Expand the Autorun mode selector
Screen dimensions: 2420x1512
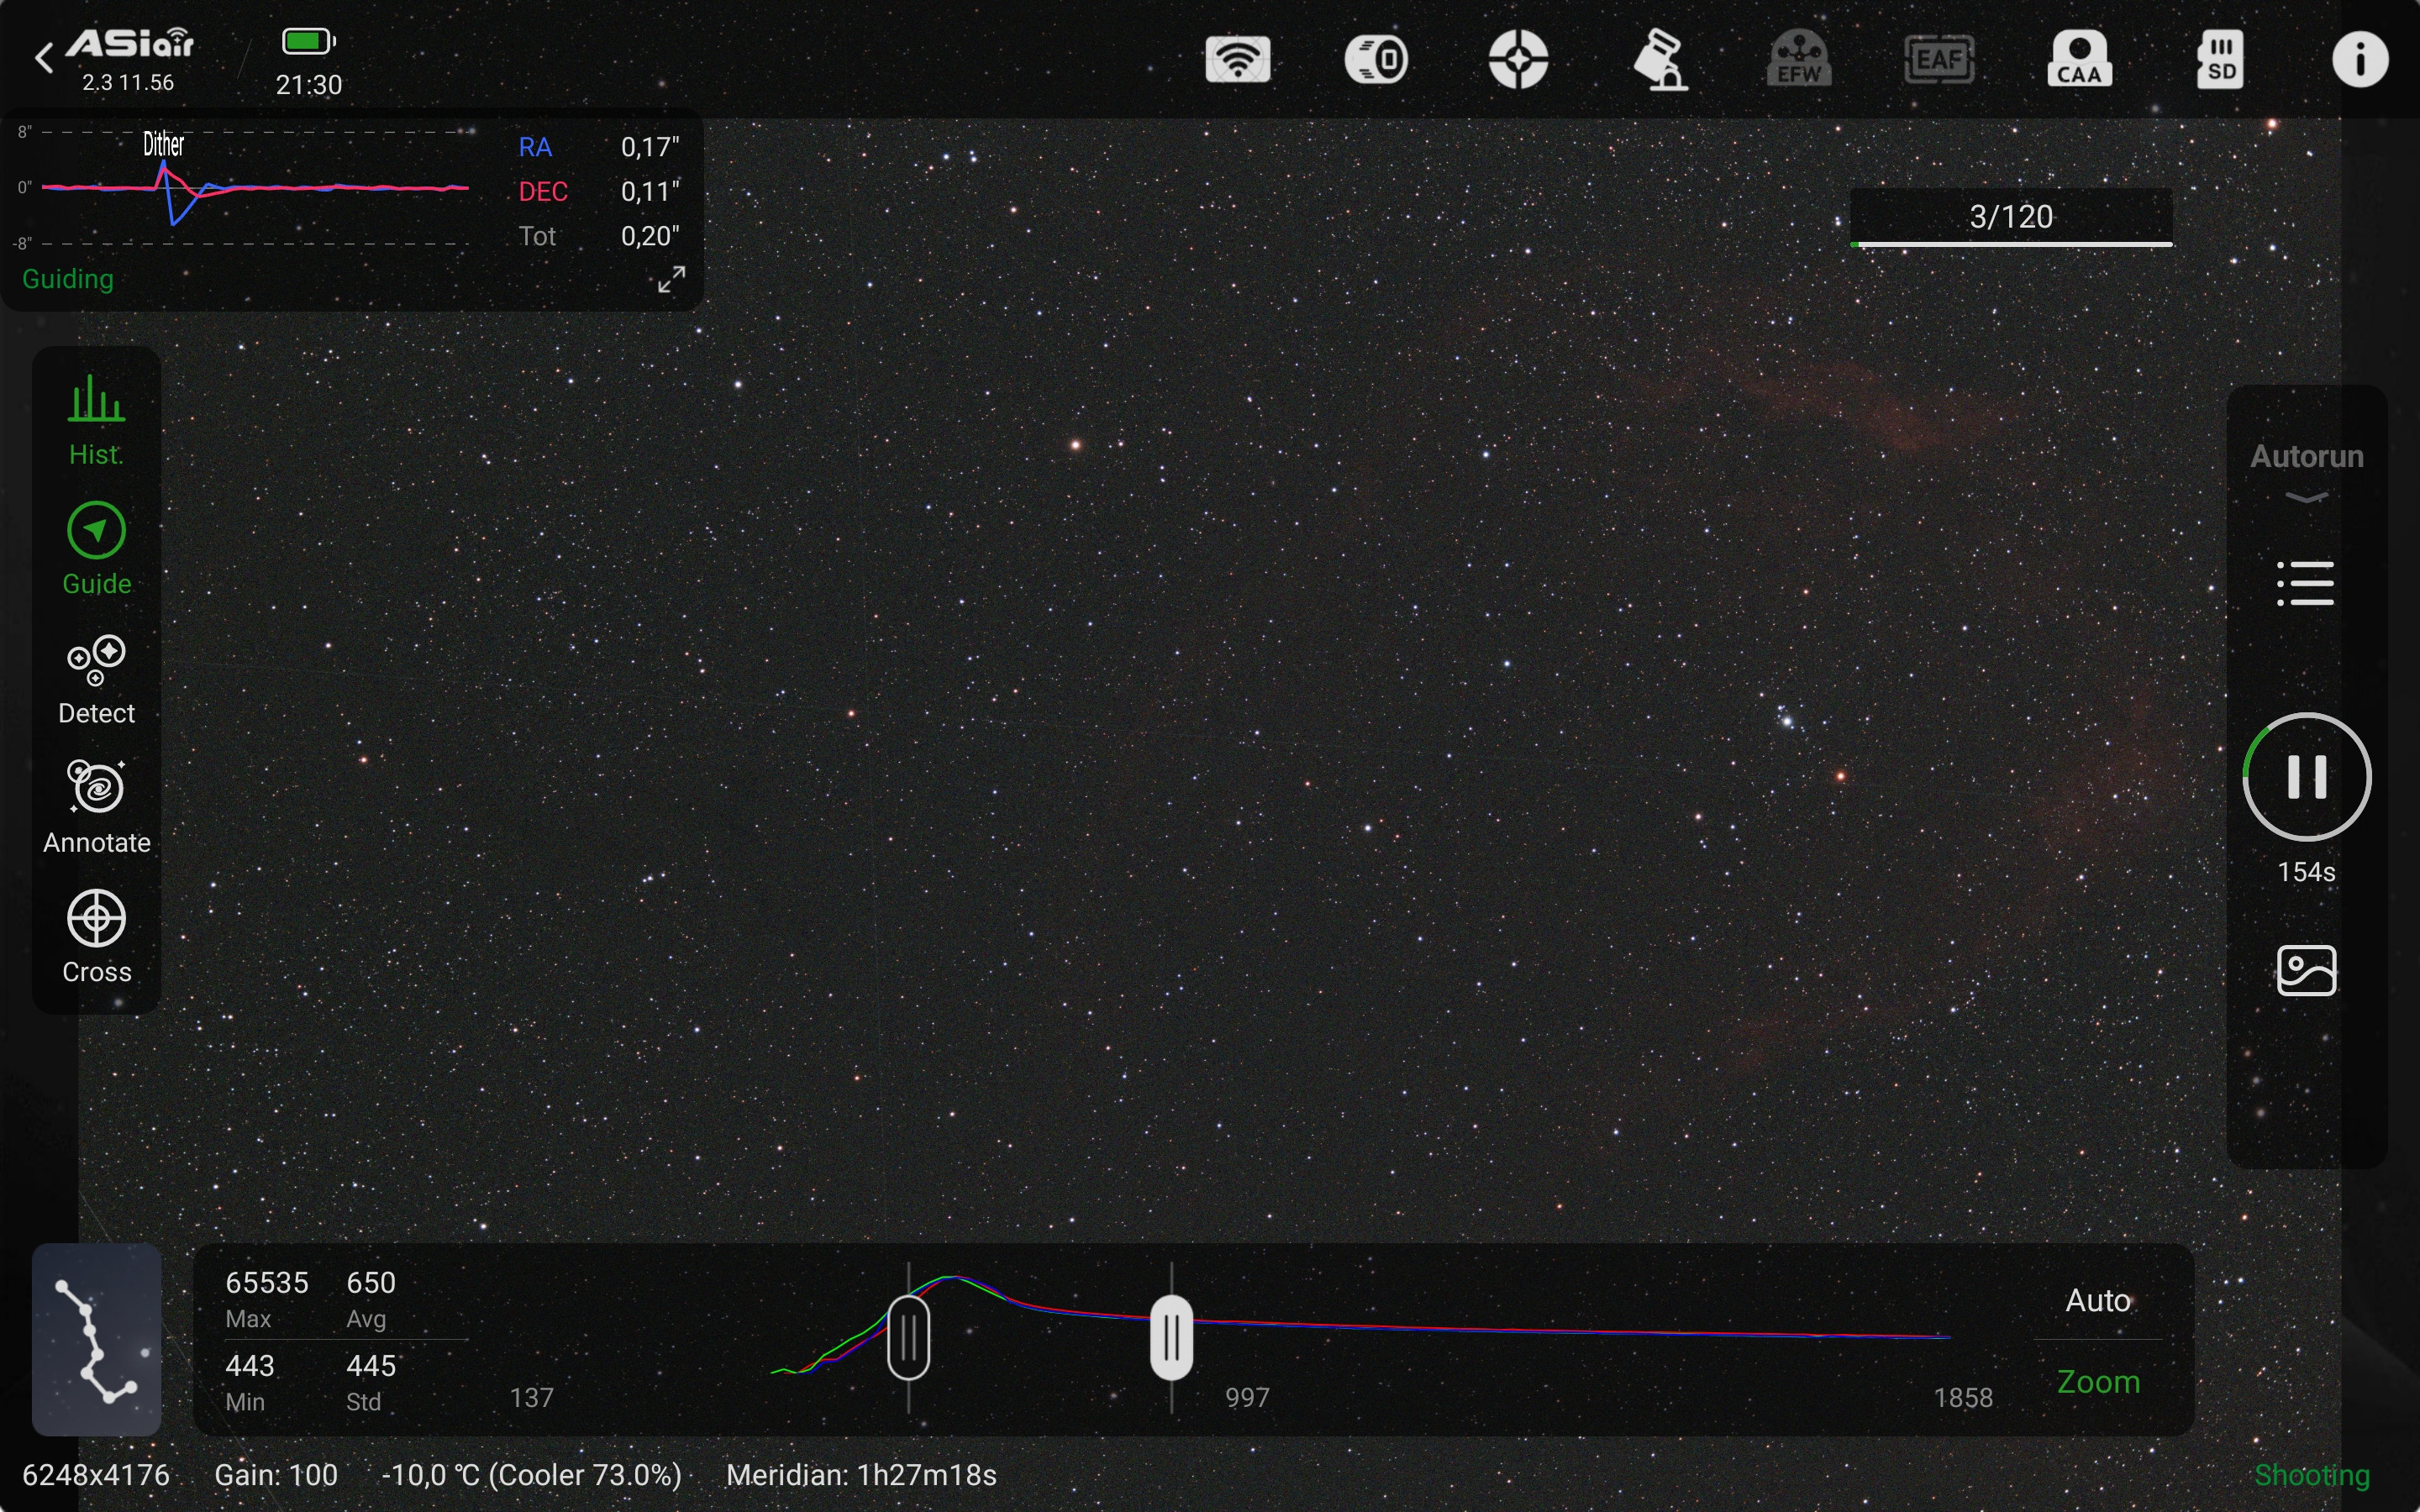pos(2306,470)
